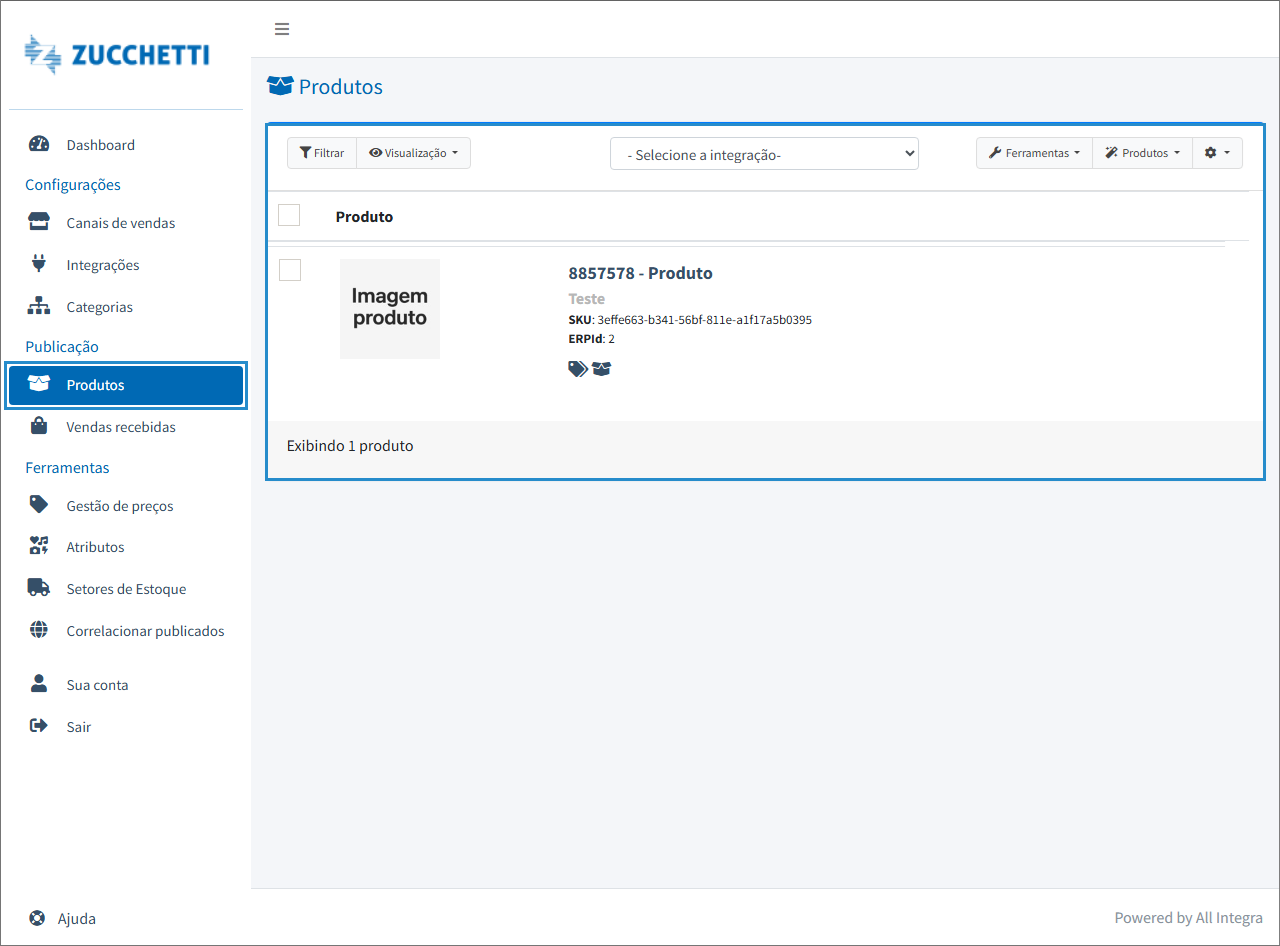Click the 'Imagem produto' thumbnail
1280x946 pixels.
point(390,308)
